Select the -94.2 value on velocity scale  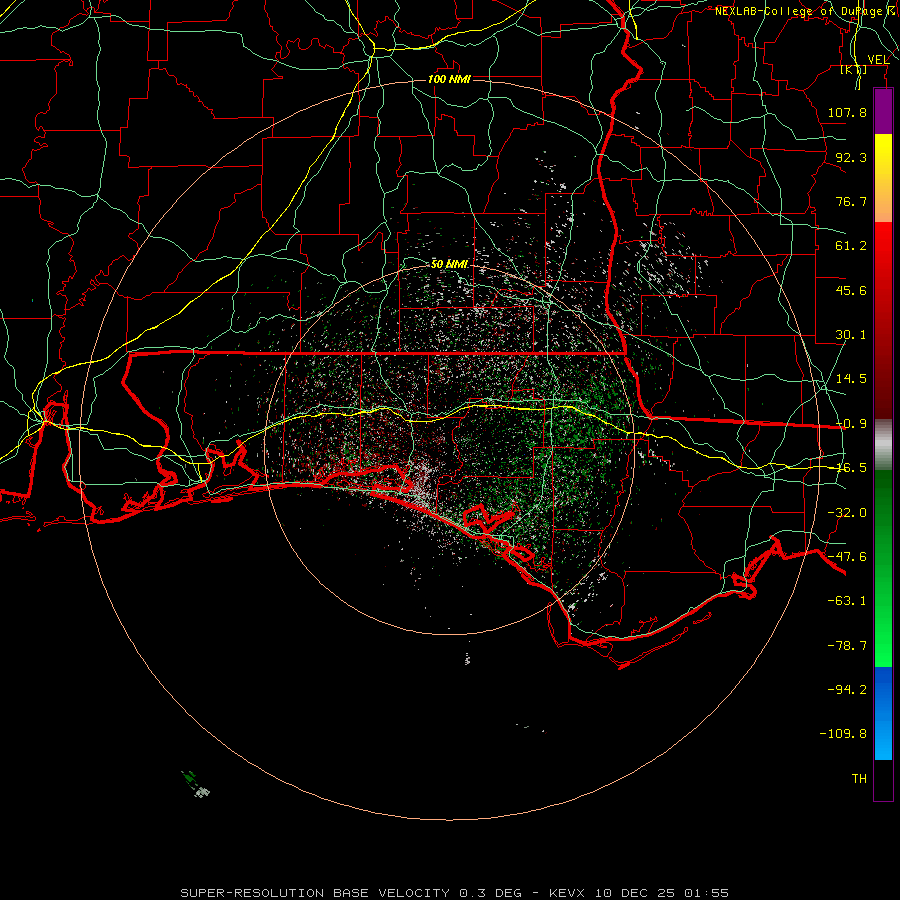847,689
